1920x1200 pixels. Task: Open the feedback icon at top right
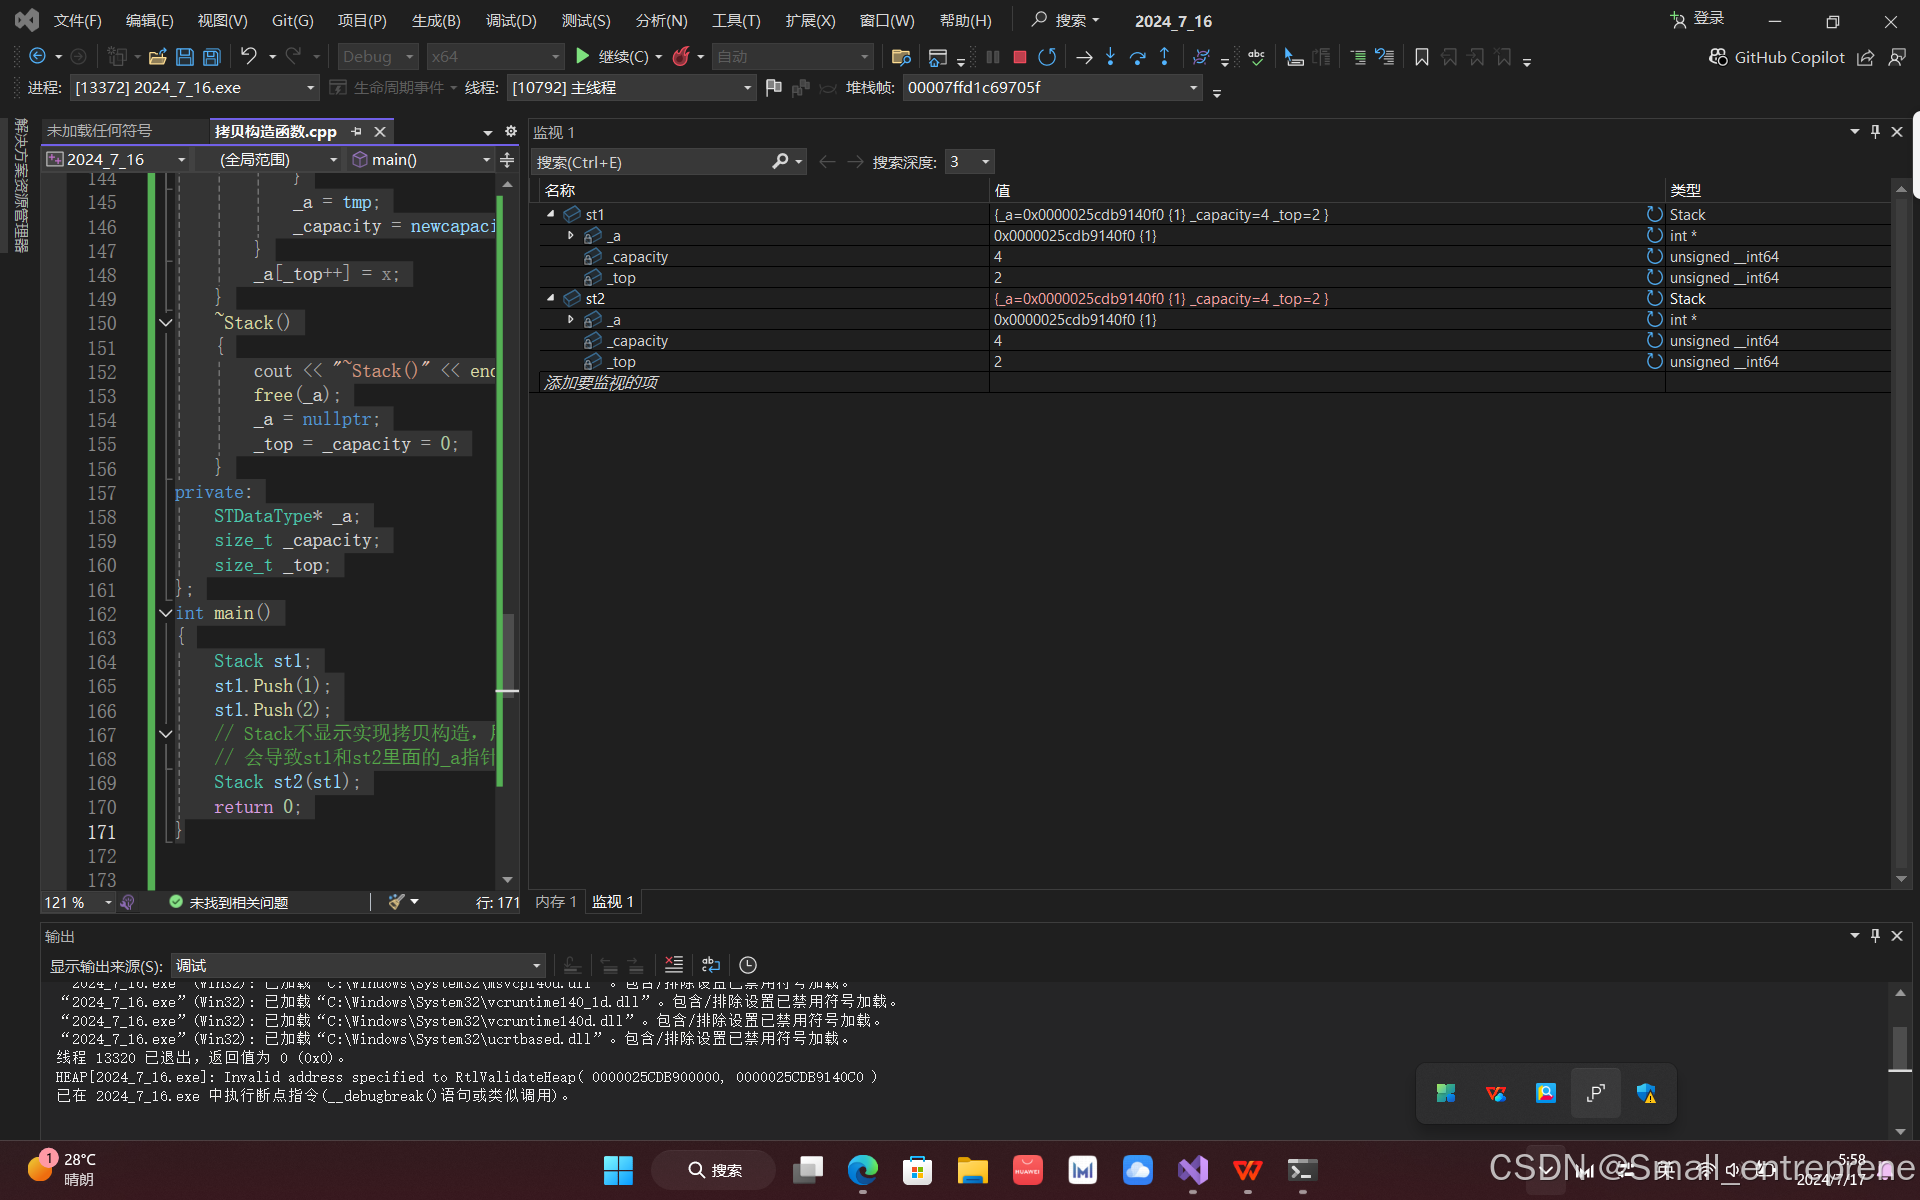(x=1896, y=57)
